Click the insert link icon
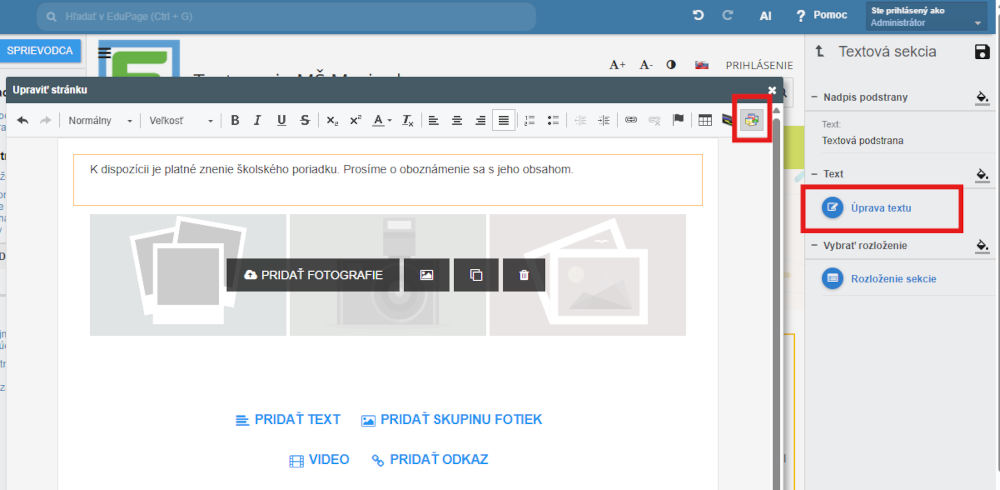Image resolution: width=1000 pixels, height=490 pixels. [631, 121]
